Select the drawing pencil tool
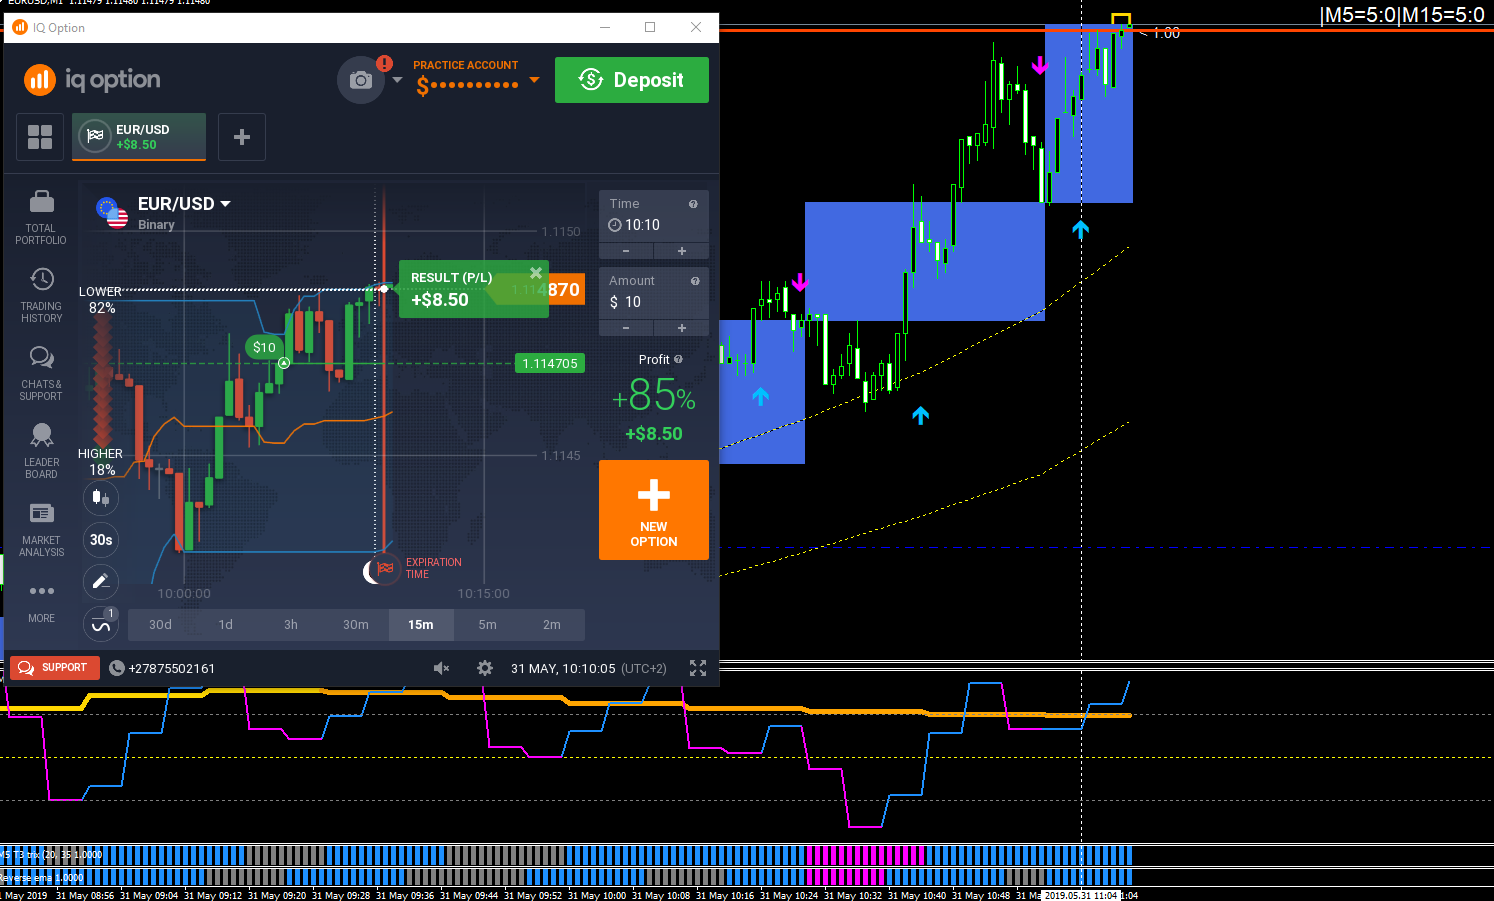 (100, 582)
